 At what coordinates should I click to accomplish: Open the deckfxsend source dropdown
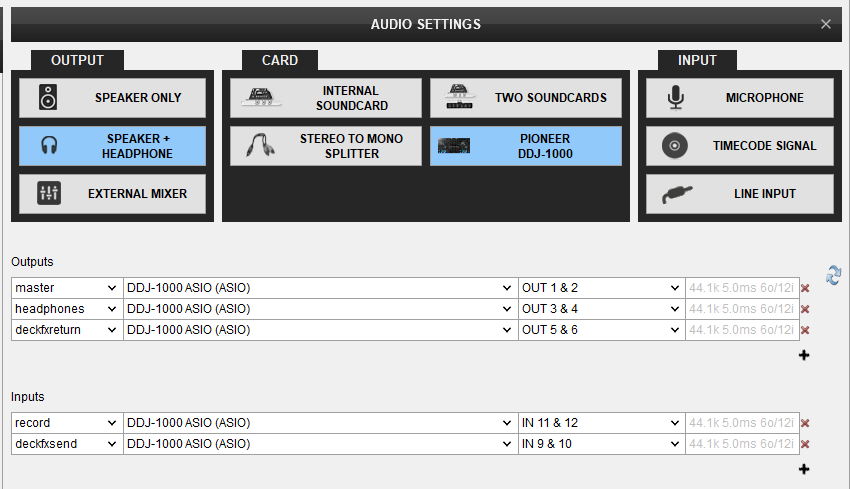pyautogui.click(x=67, y=444)
